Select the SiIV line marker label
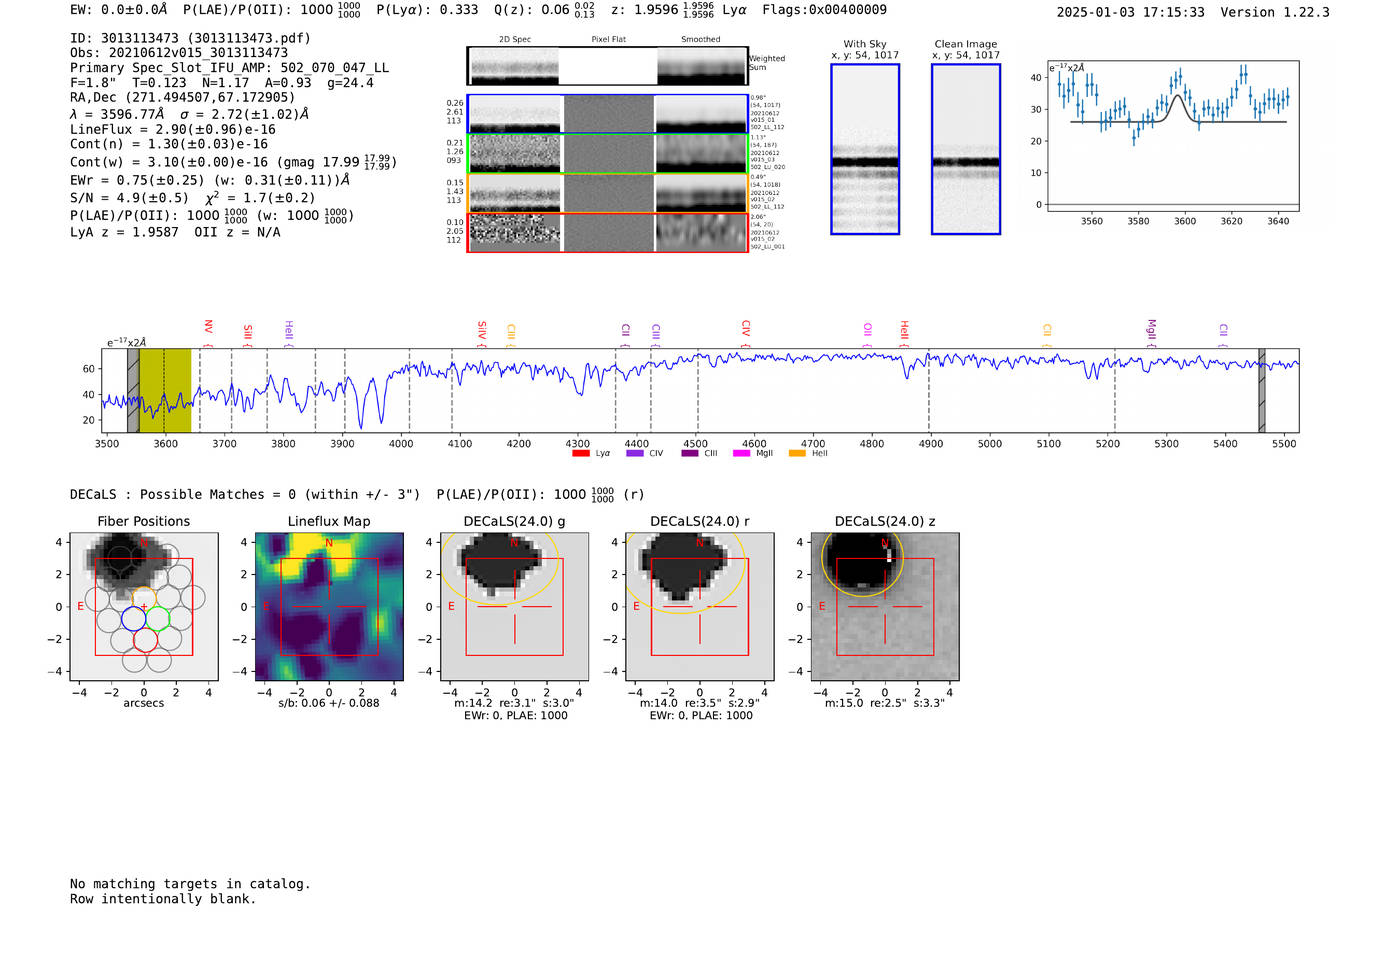The width and height of the screenshot is (1400, 953). pos(482,332)
